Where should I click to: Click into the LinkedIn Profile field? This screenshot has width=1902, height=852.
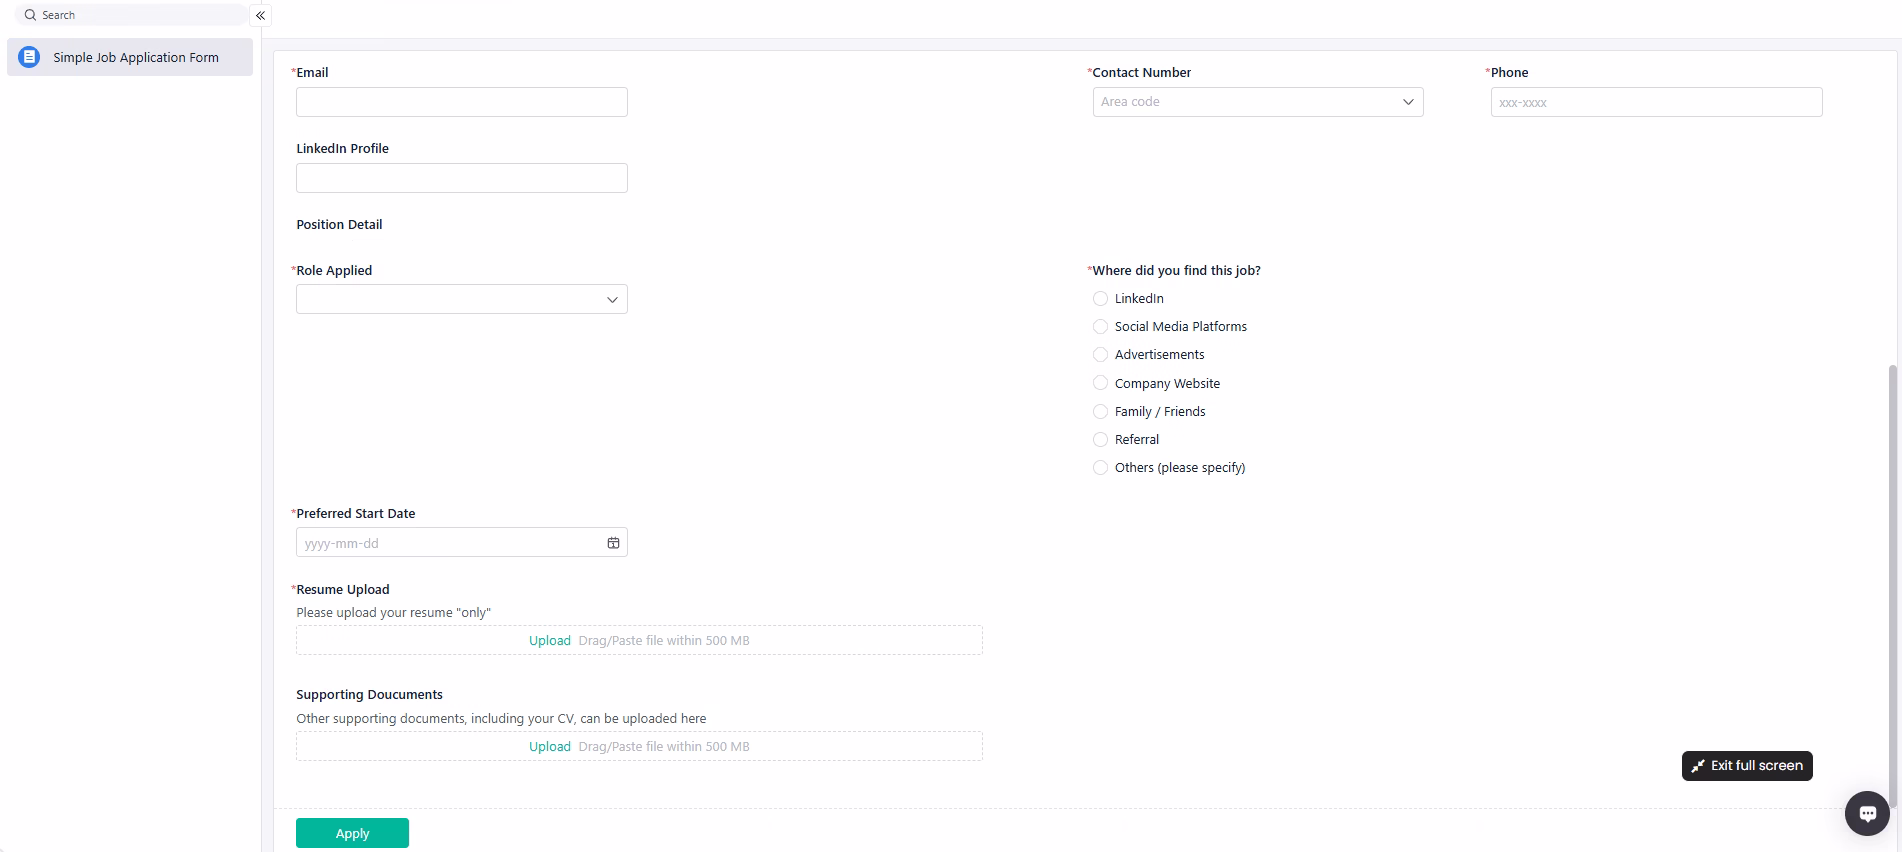pos(461,178)
